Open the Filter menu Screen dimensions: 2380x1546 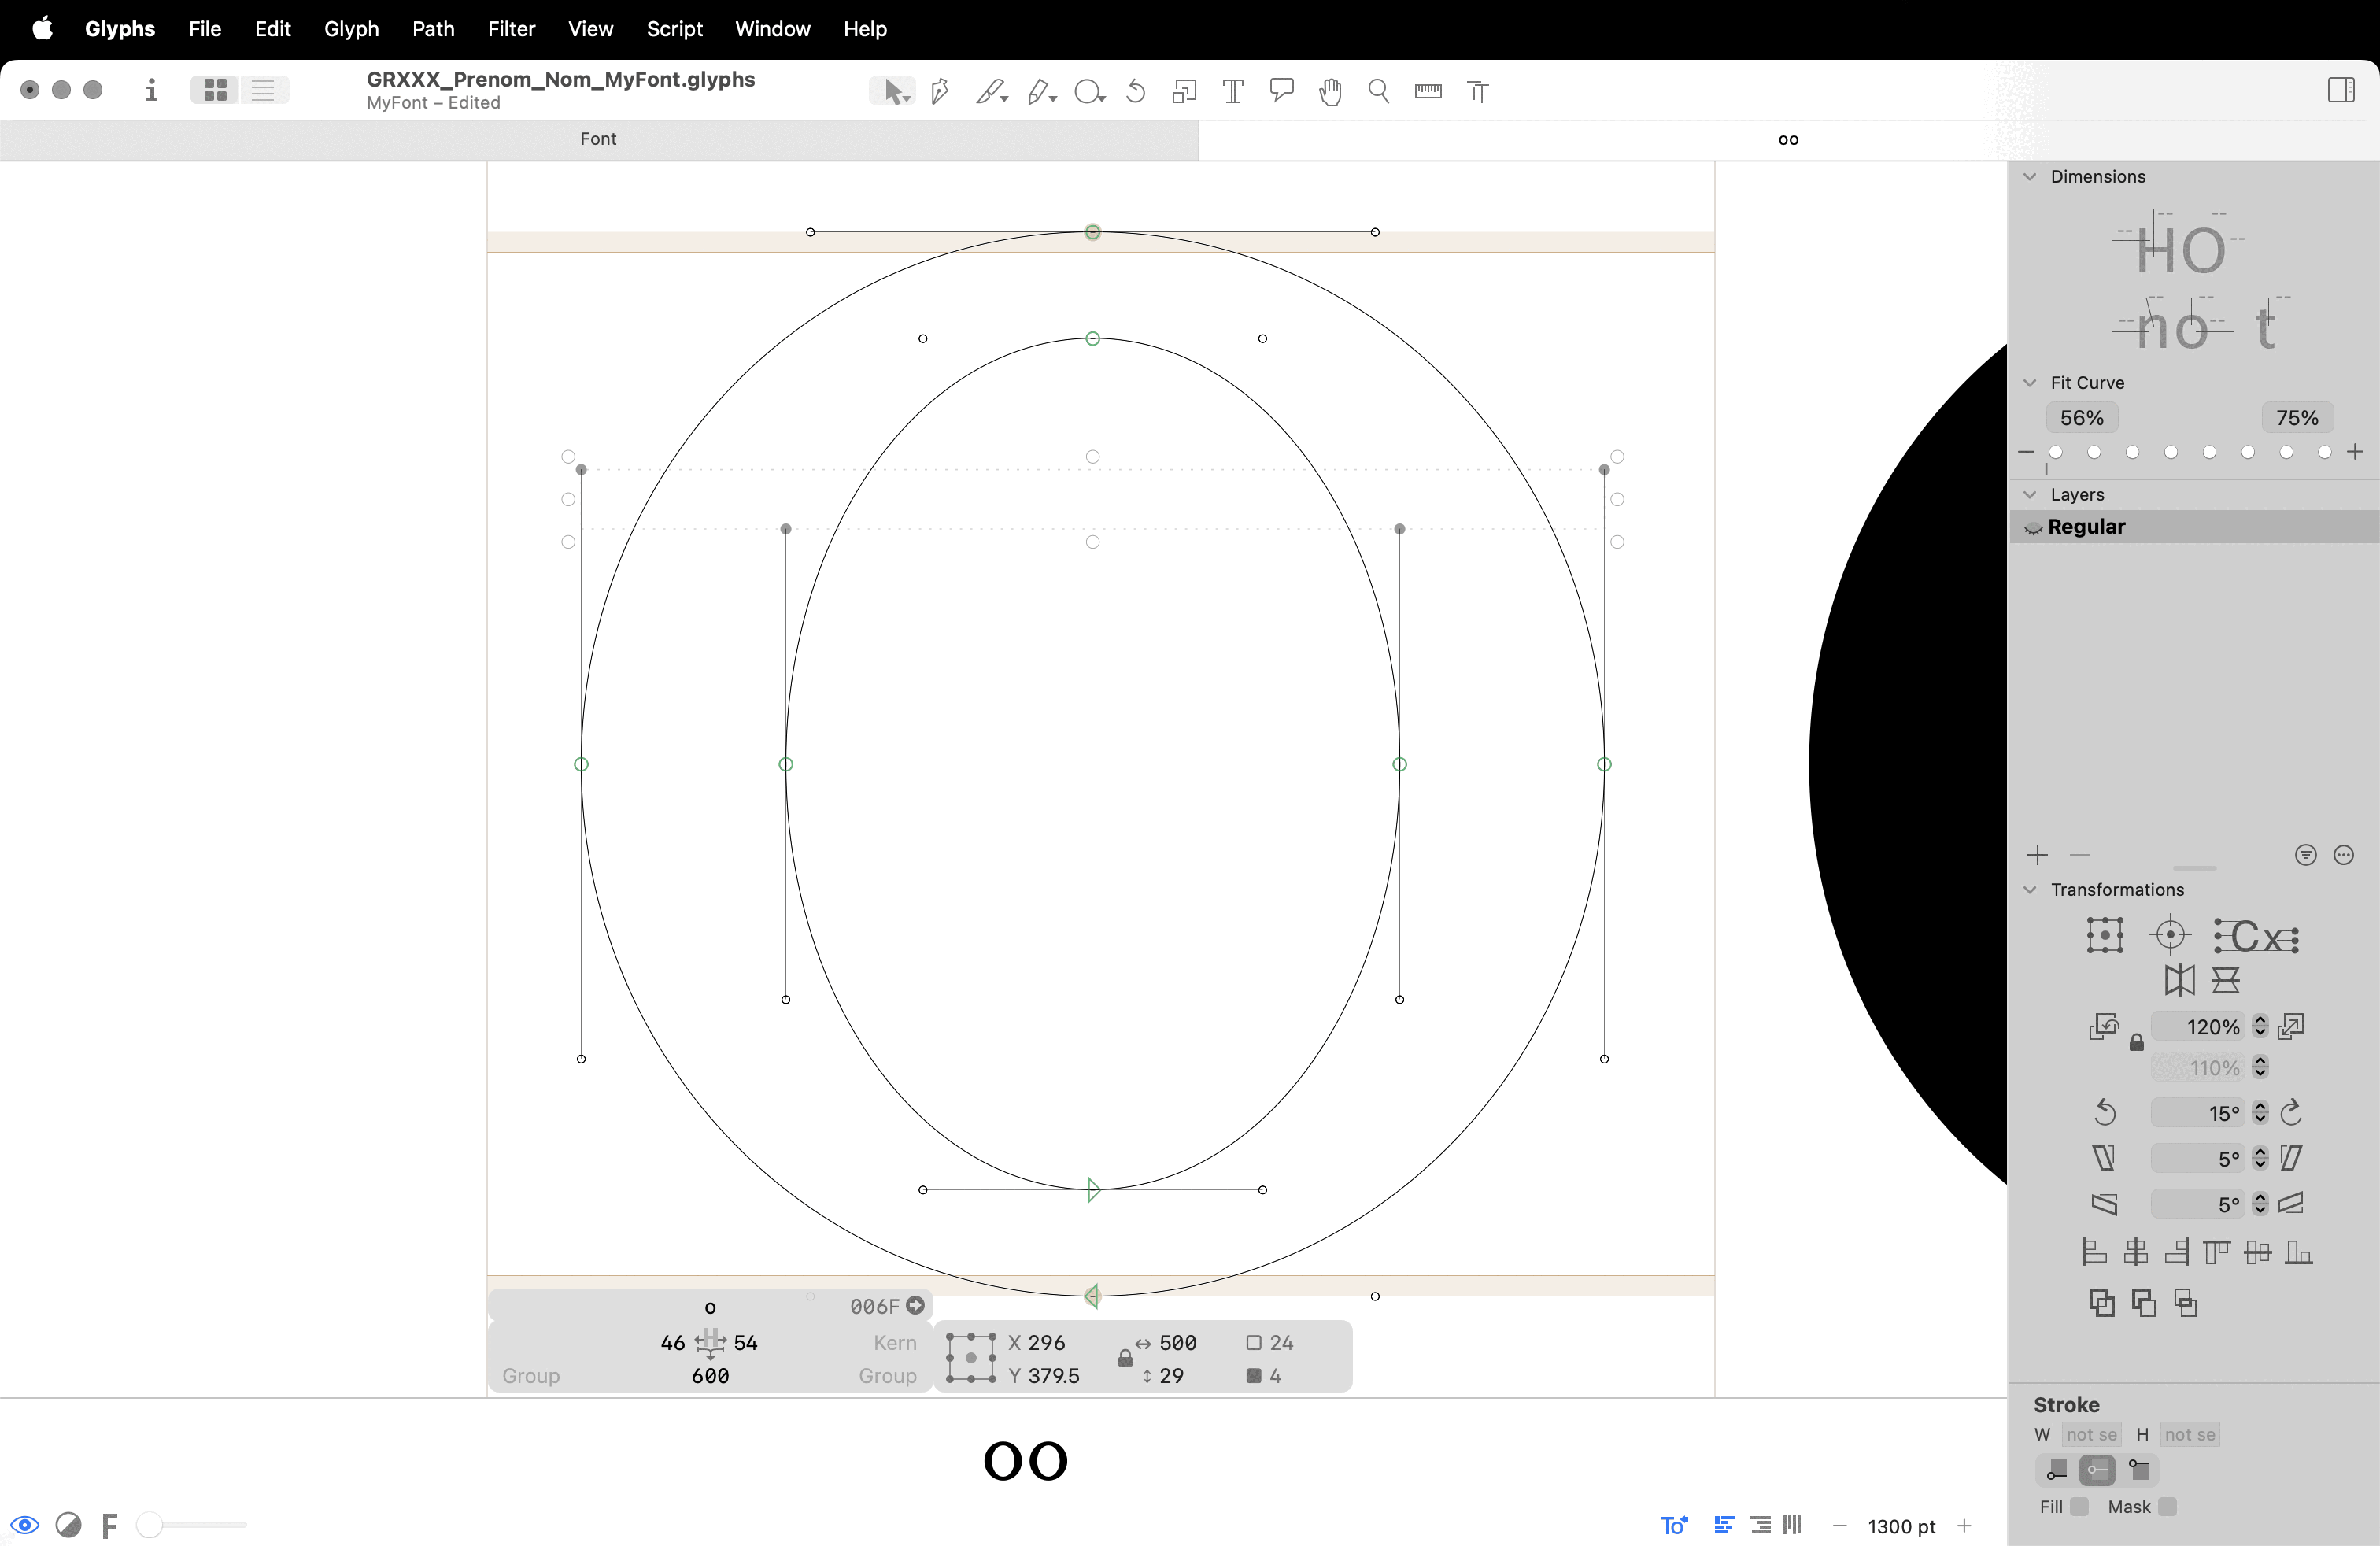tap(511, 29)
